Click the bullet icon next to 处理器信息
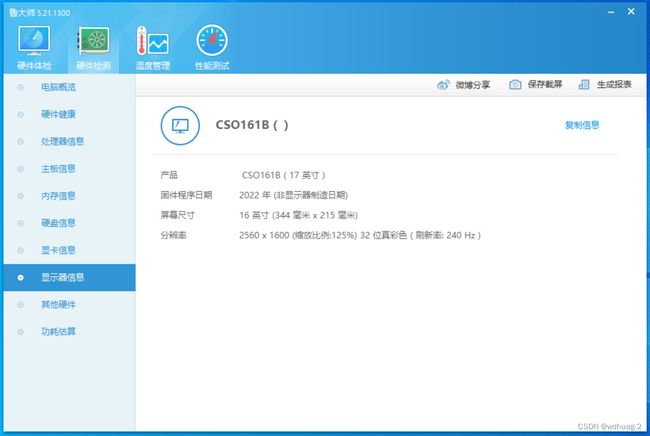The image size is (650, 436). click(20, 142)
